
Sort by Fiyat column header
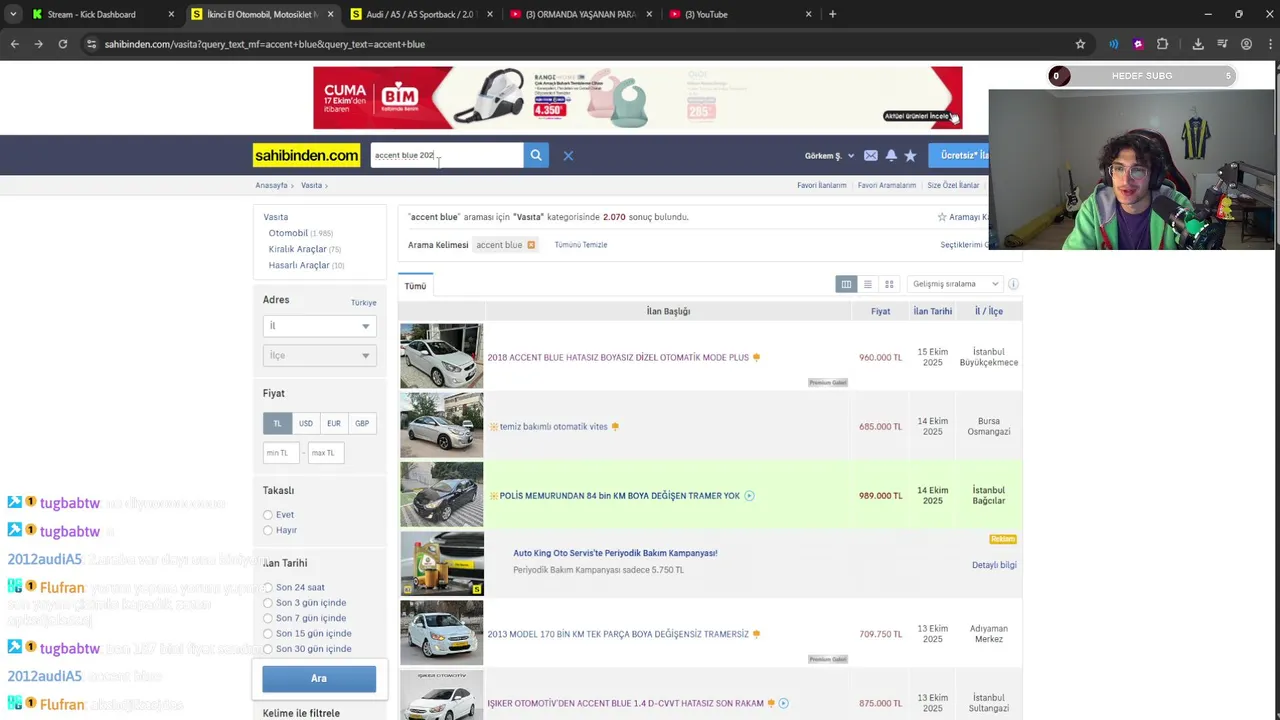[x=880, y=311]
